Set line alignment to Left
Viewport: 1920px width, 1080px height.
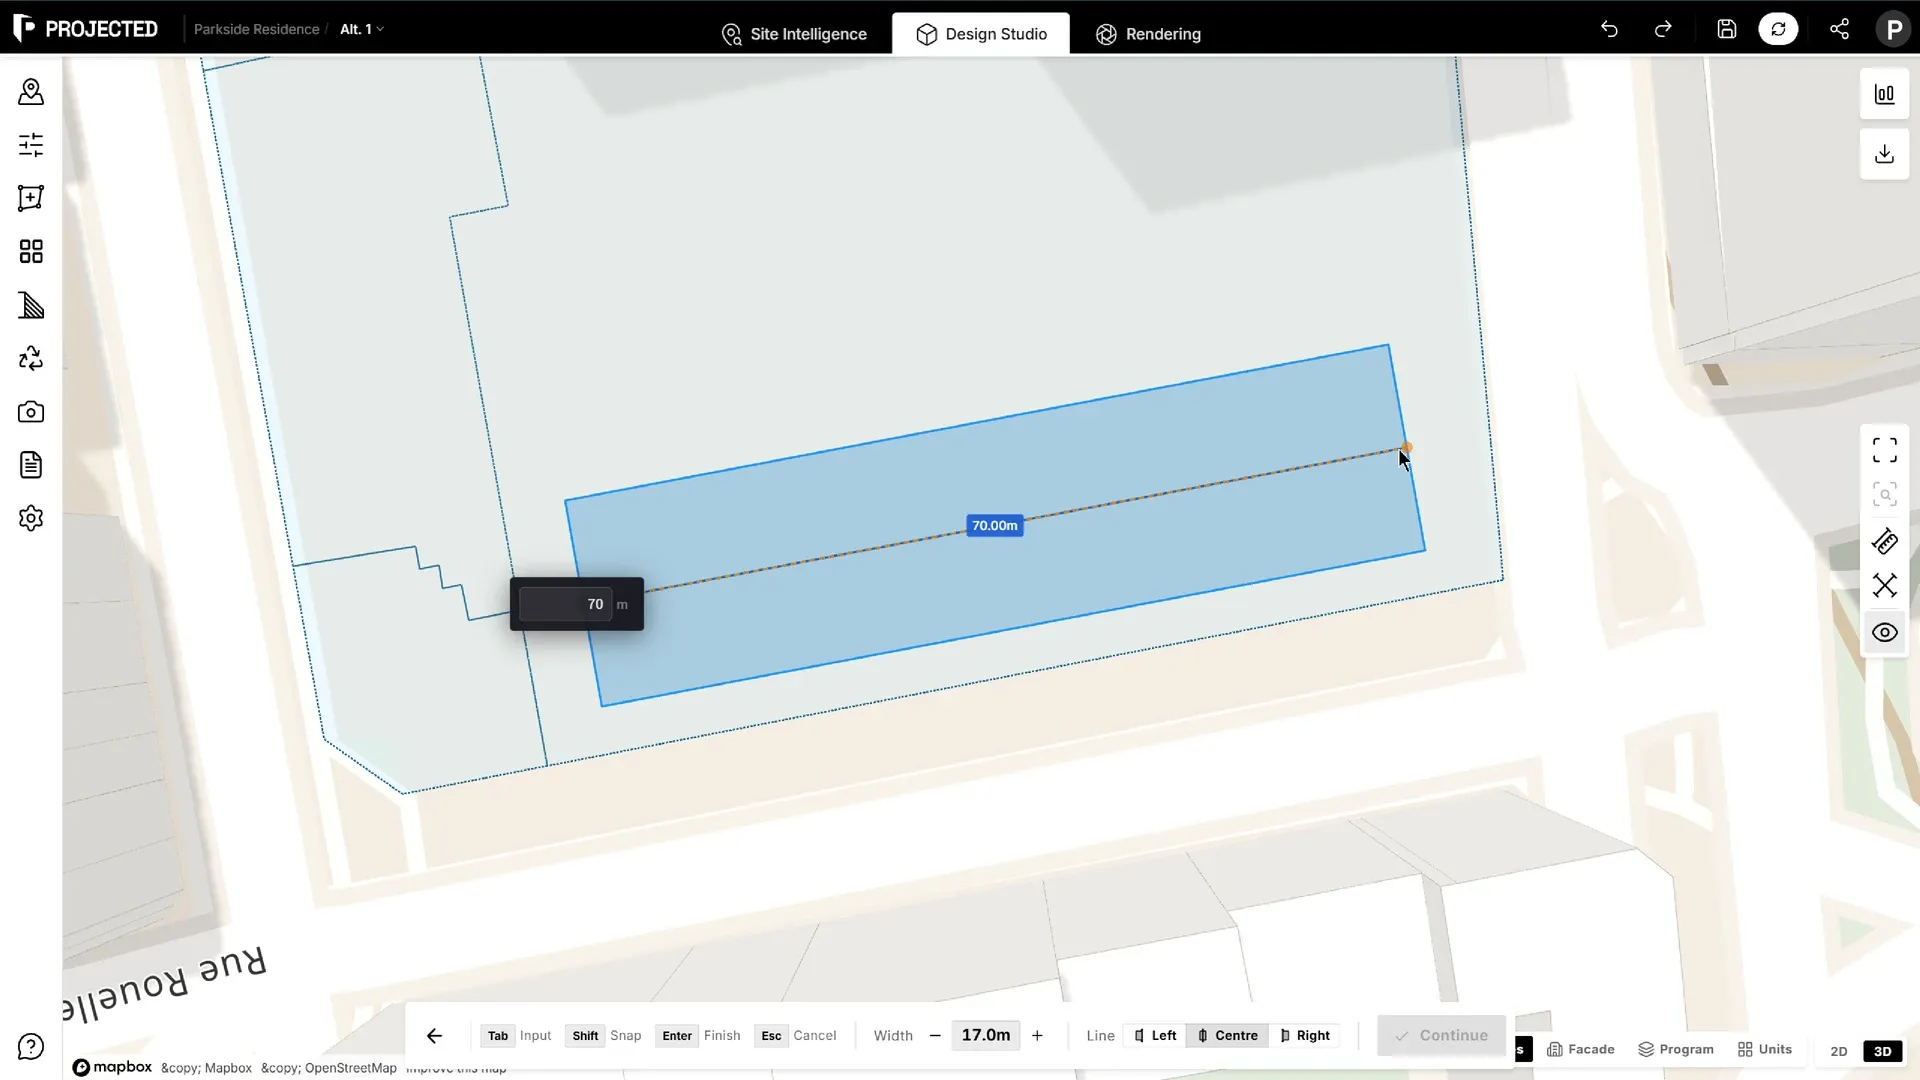coord(1155,1035)
